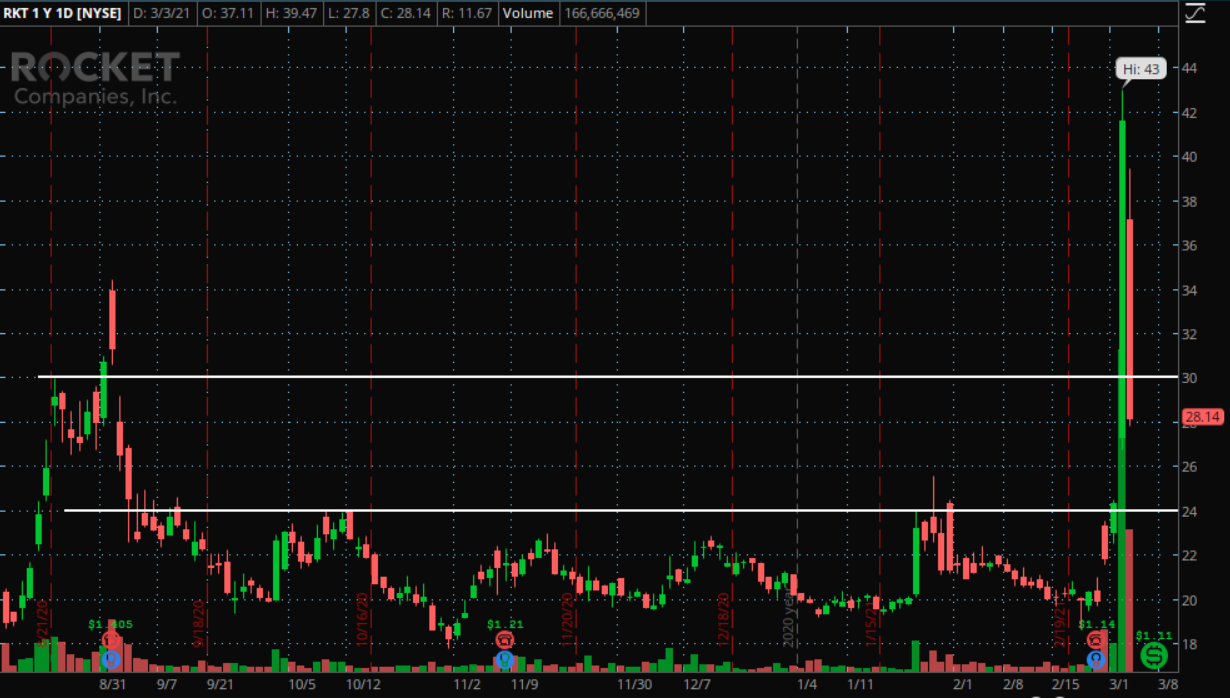Click the 18 label on the price axis

tap(1191, 644)
